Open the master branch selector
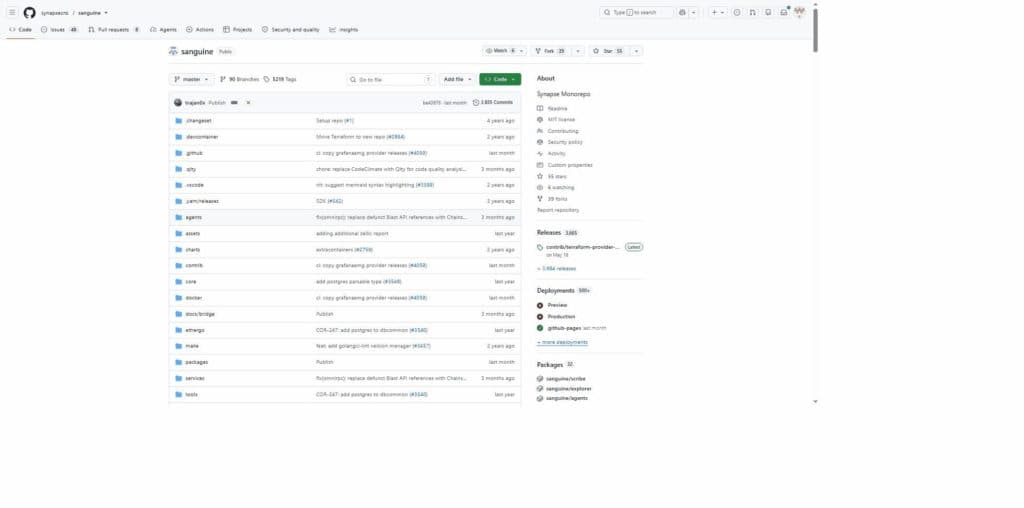The height and width of the screenshot is (508, 1024). click(x=191, y=79)
